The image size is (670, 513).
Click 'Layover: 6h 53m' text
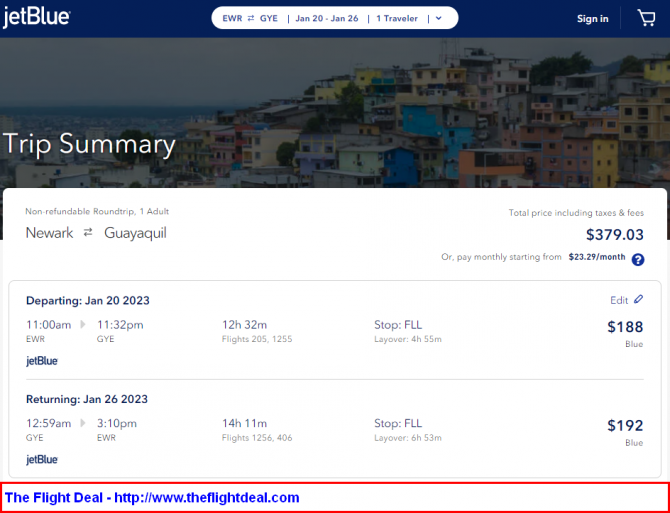(408, 438)
